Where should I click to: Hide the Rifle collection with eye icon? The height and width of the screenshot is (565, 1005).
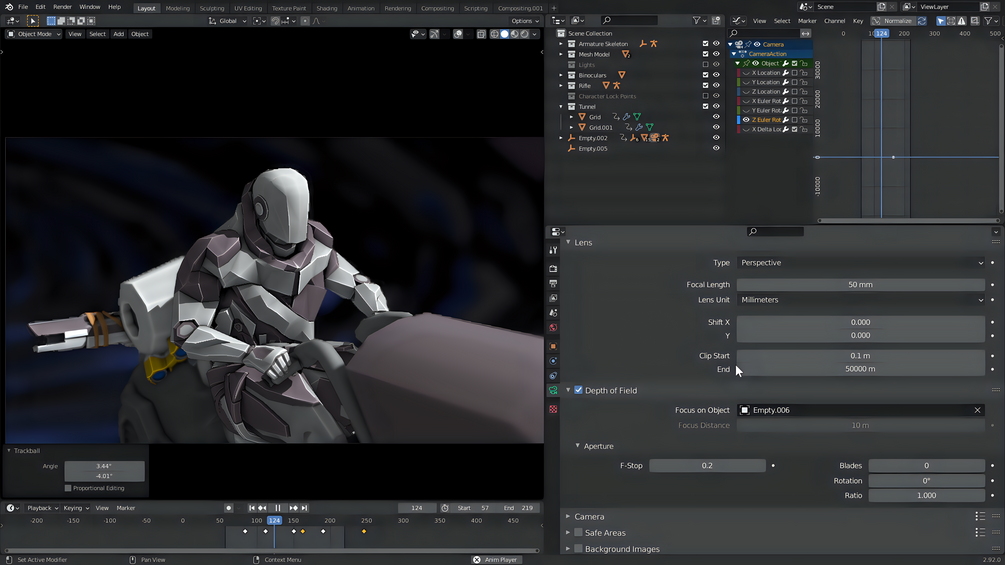point(716,86)
